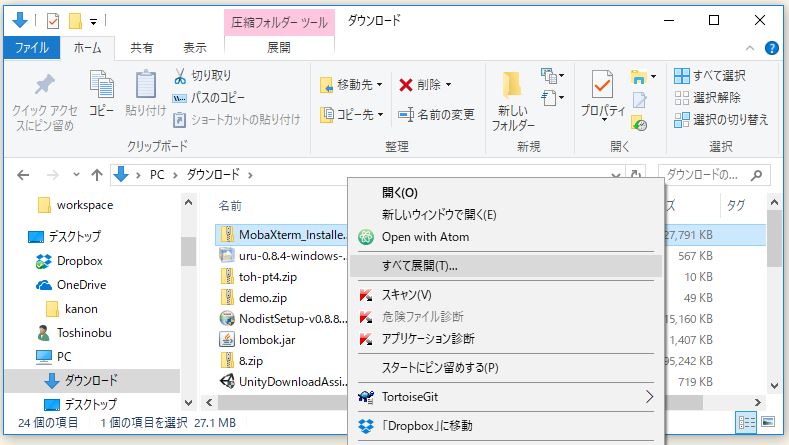Select workspace folder in navigation pane
The width and height of the screenshot is (789, 445).
pos(76,205)
